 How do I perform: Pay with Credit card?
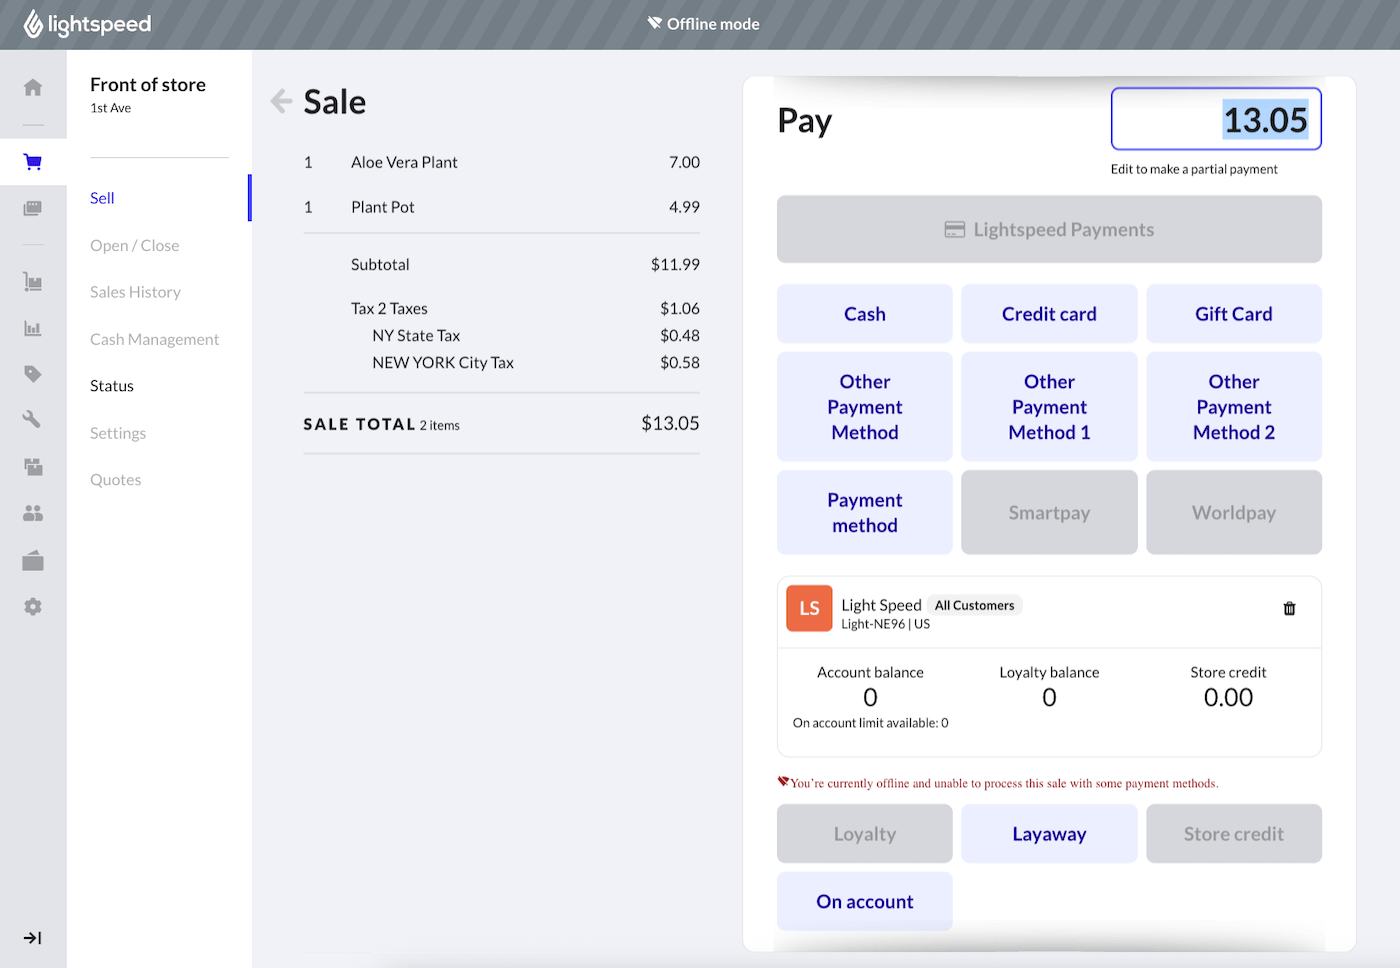1049,314
